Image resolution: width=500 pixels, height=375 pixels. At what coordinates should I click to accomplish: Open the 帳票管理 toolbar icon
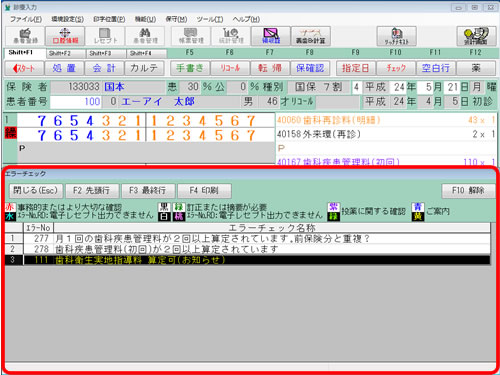(191, 36)
